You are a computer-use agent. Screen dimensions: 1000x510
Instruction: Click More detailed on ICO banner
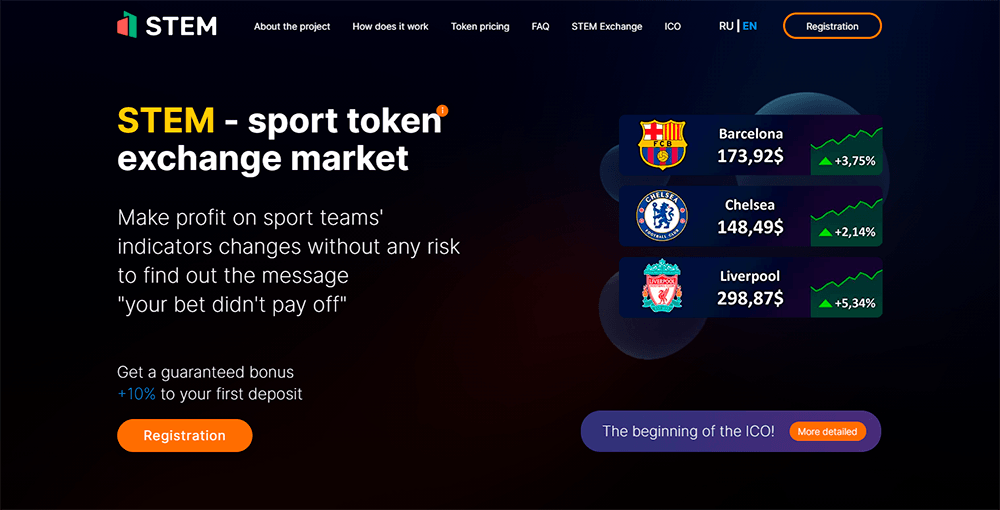click(x=827, y=432)
